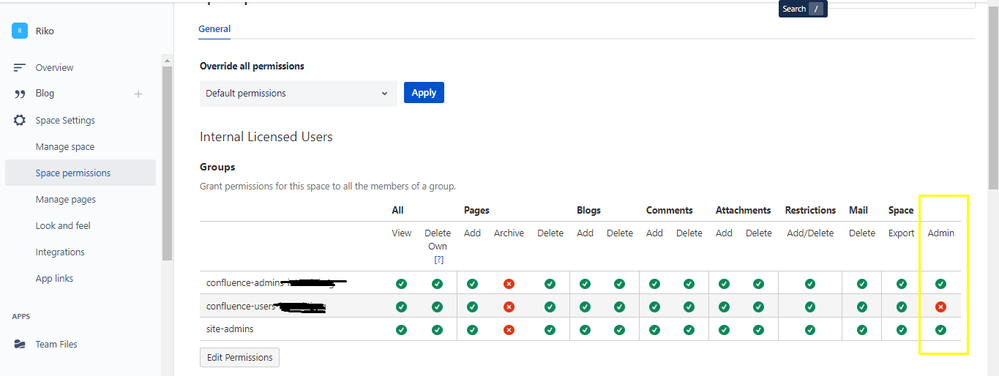Open the [?] help link under Delete Own
The image size is (999, 376).
(438, 259)
